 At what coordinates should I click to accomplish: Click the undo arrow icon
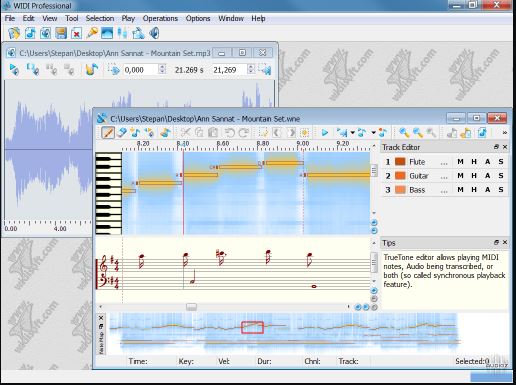pyautogui.click(x=229, y=133)
